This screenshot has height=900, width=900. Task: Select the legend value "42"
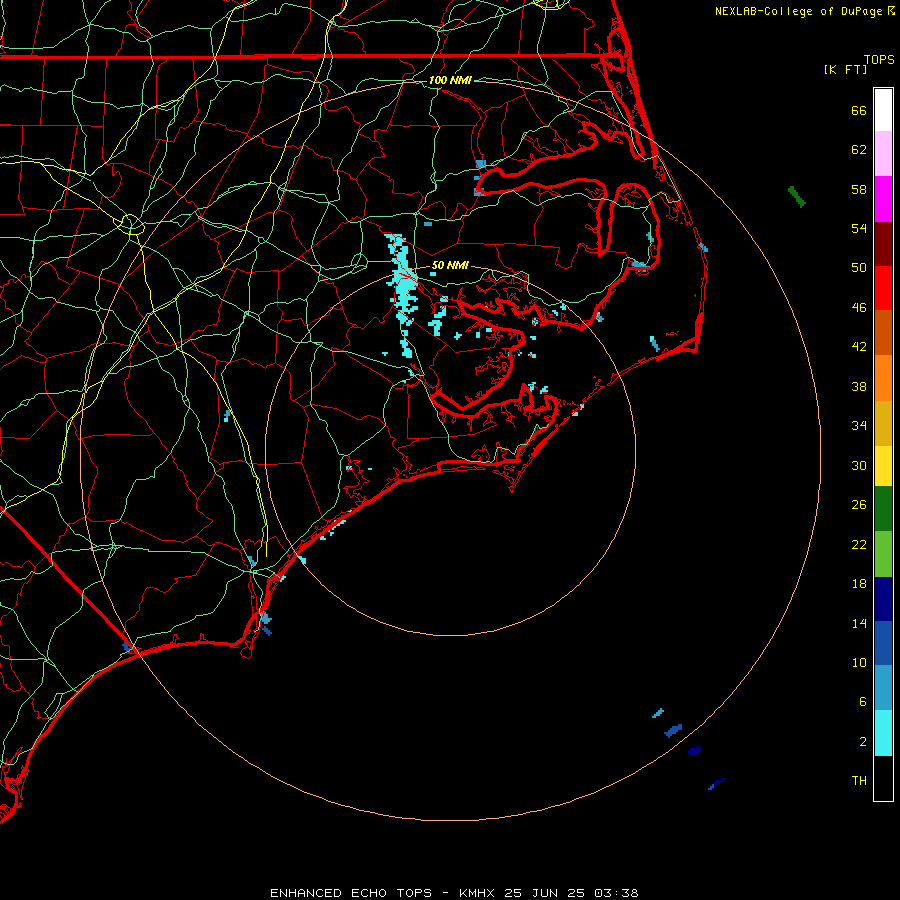(859, 347)
